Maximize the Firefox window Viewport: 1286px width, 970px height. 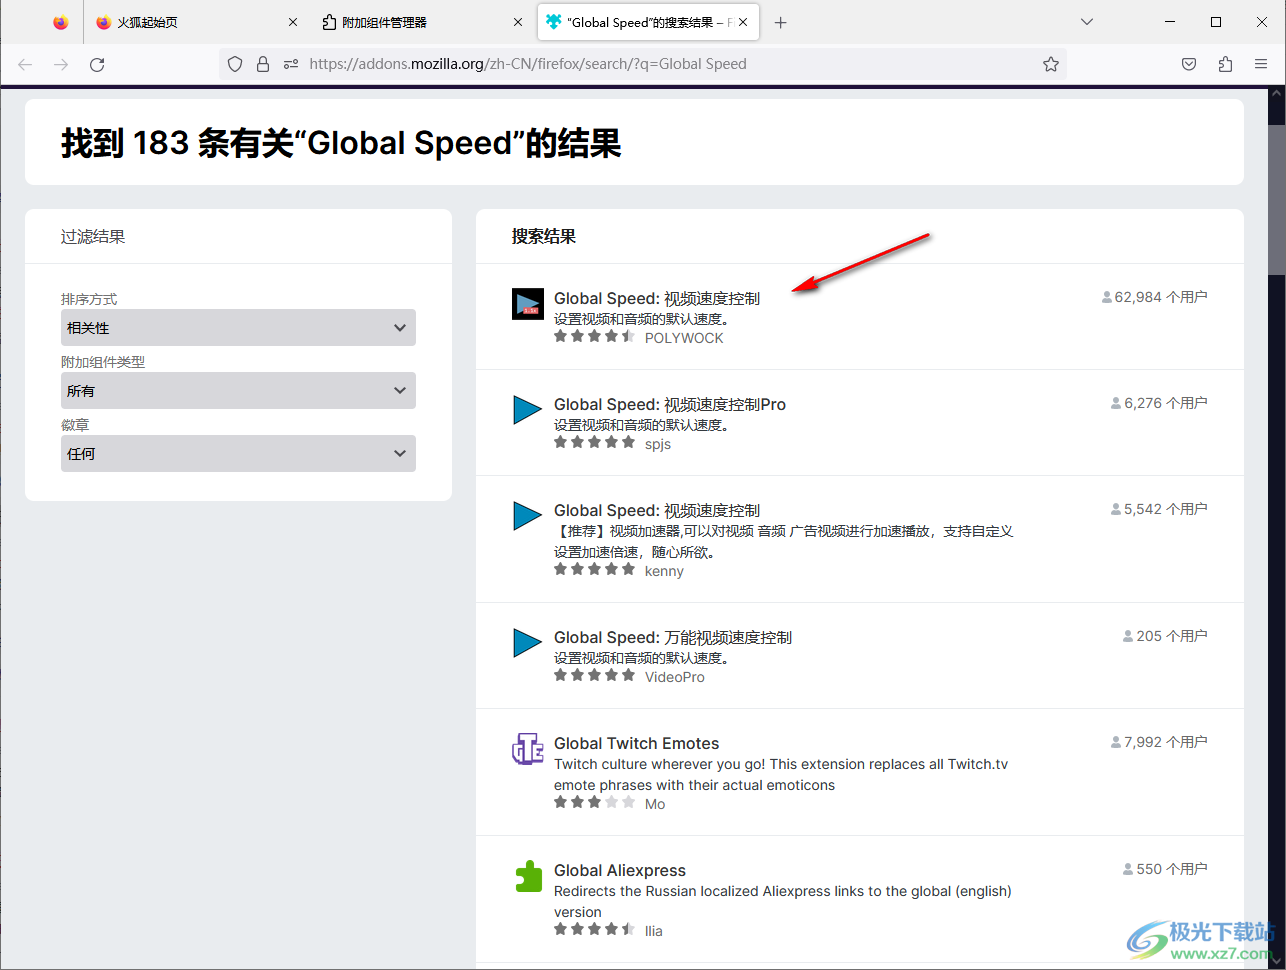point(1216,22)
